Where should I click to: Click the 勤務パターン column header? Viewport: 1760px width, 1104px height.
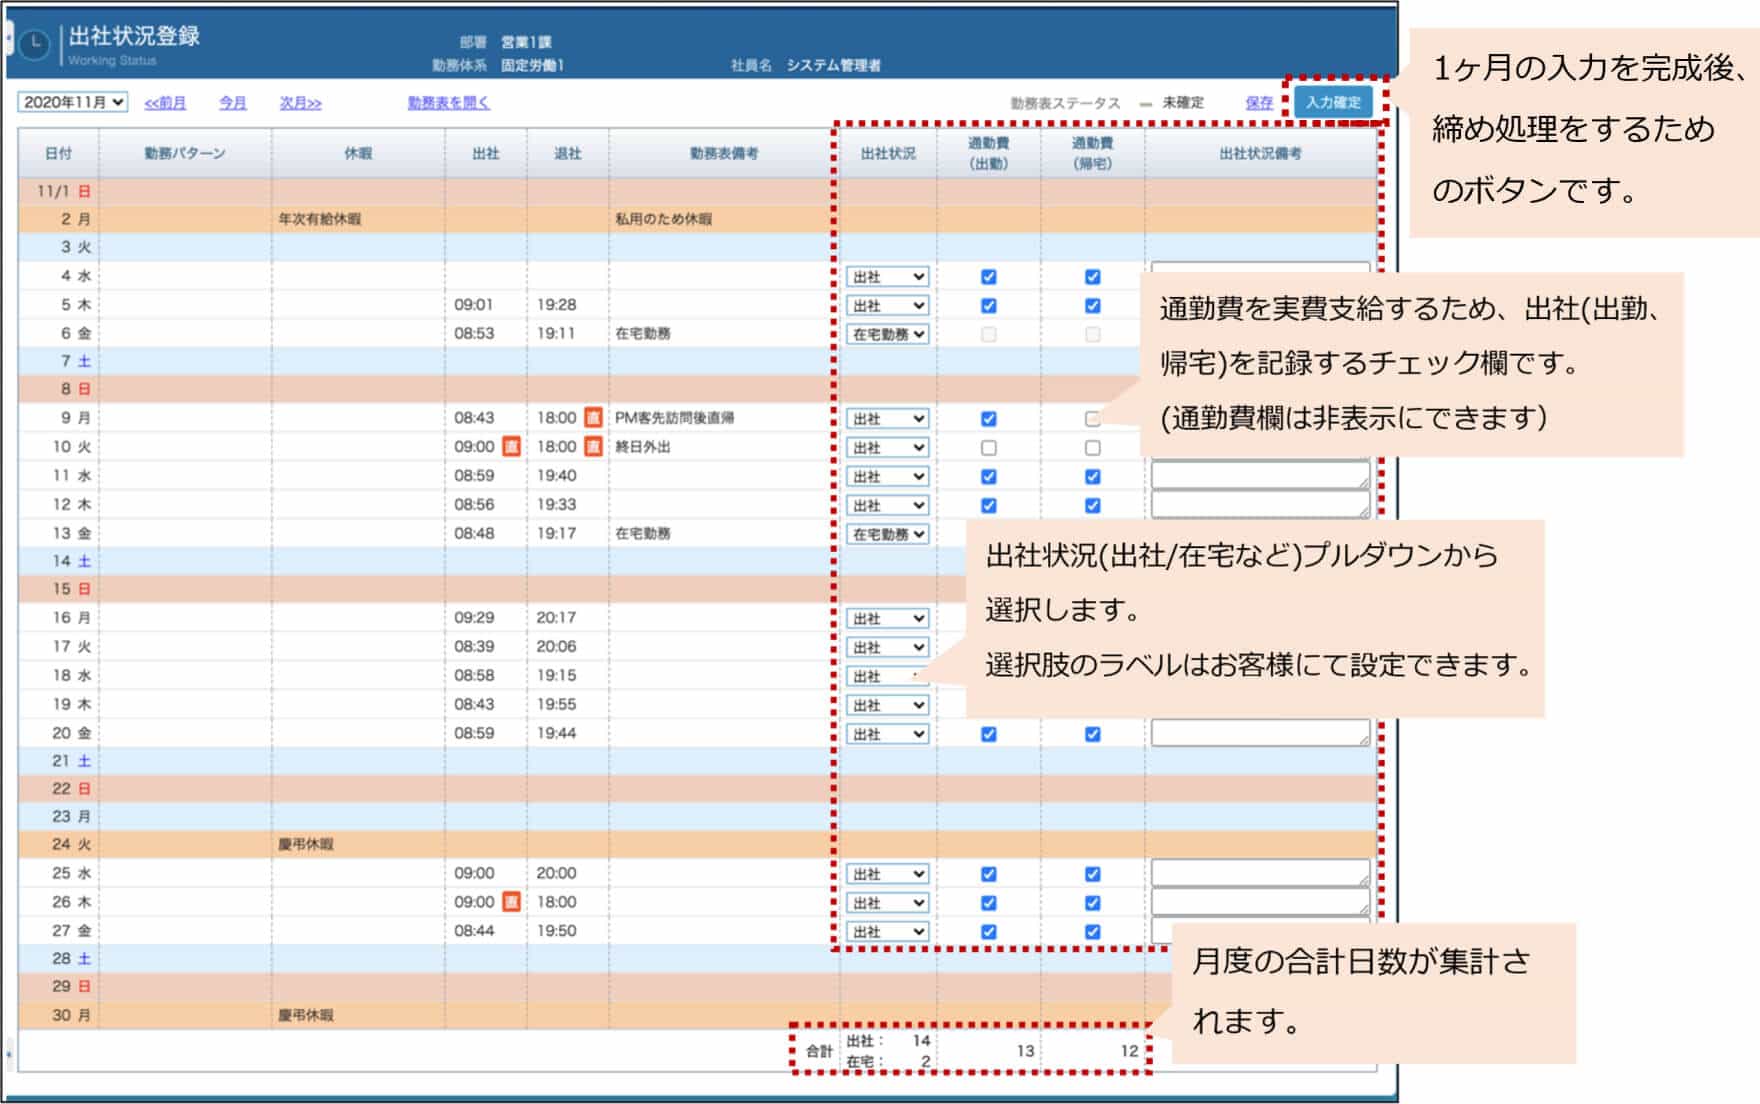tap(184, 153)
